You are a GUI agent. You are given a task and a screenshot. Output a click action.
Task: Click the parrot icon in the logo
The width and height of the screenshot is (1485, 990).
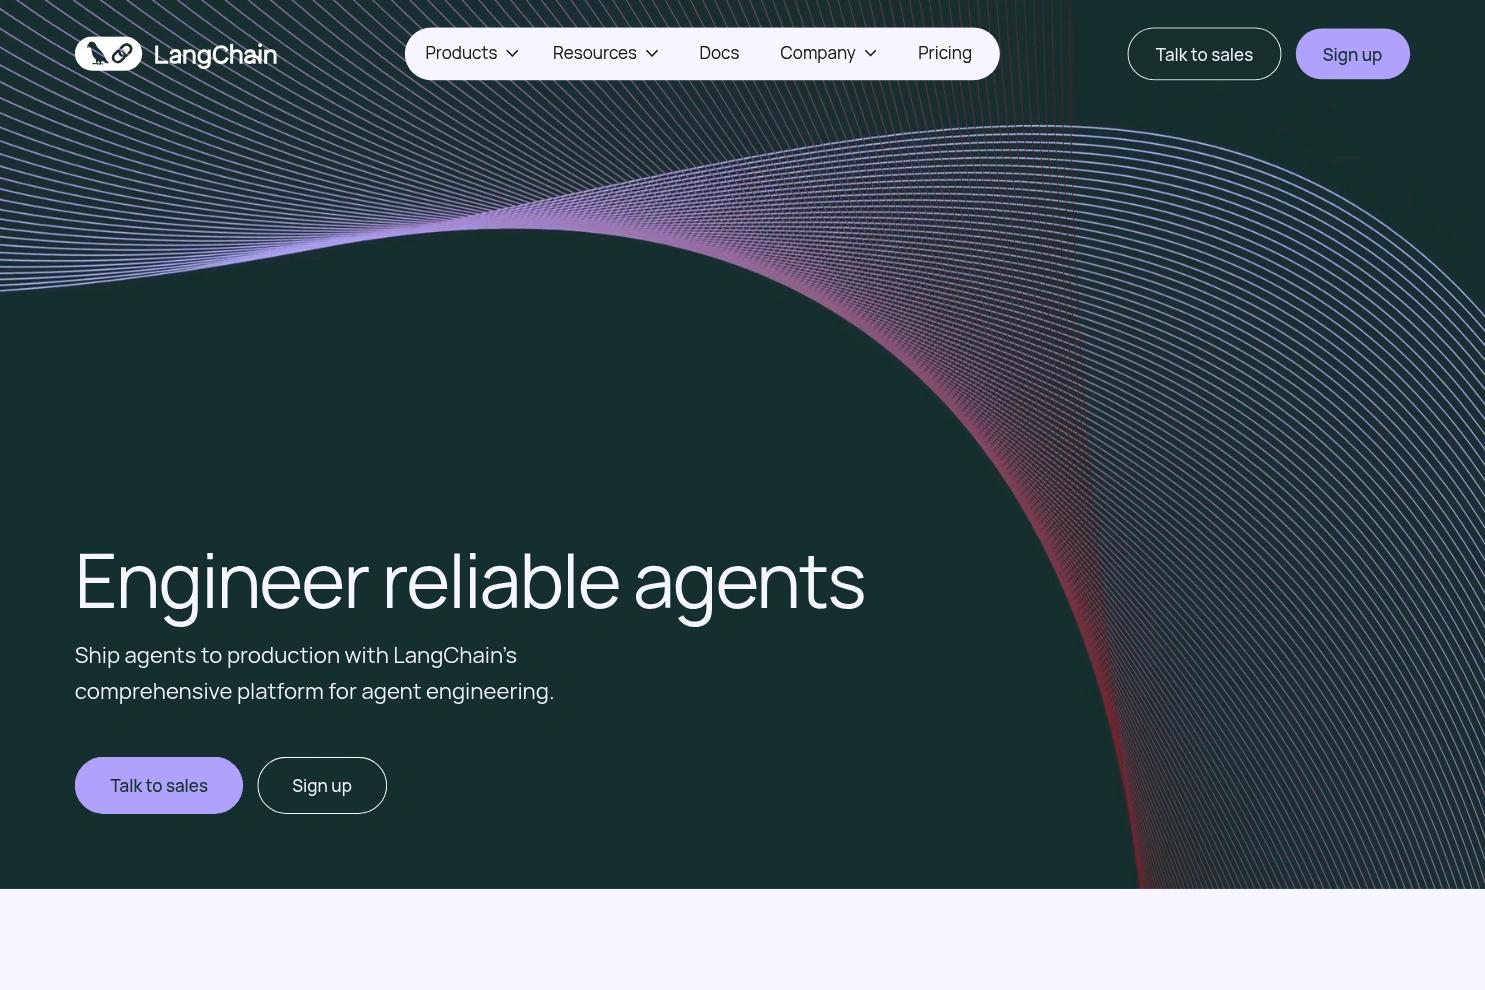pos(97,54)
